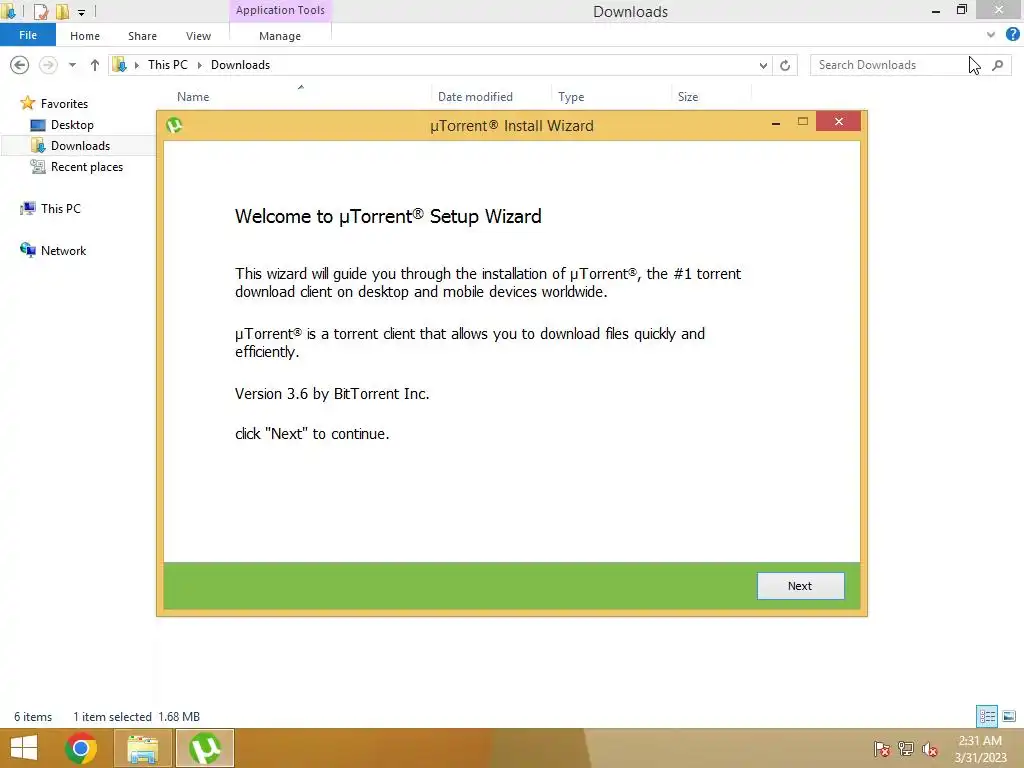Go up one folder level
The image size is (1024, 768).
click(x=95, y=65)
